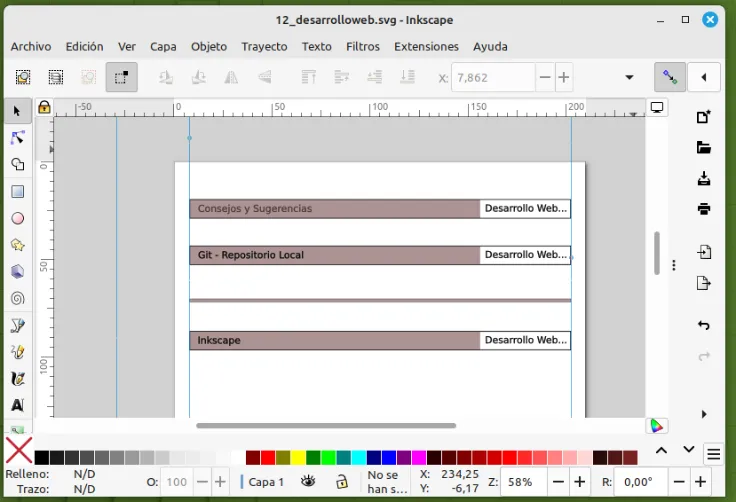Undo last action
The height and width of the screenshot is (502, 736).
click(x=704, y=325)
